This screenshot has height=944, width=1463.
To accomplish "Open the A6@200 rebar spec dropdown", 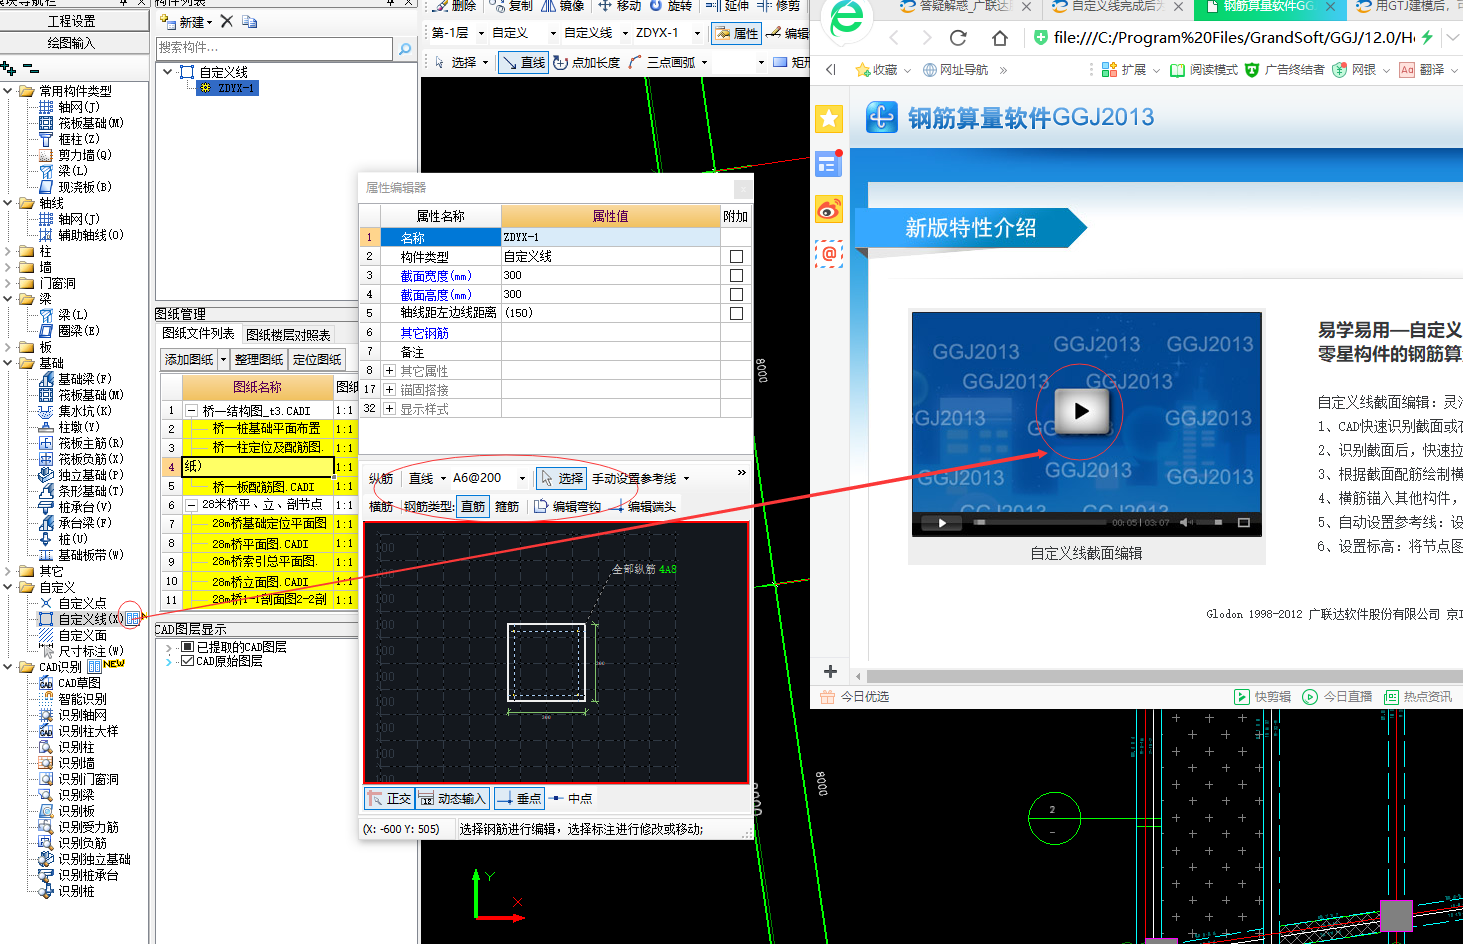I will [x=523, y=478].
